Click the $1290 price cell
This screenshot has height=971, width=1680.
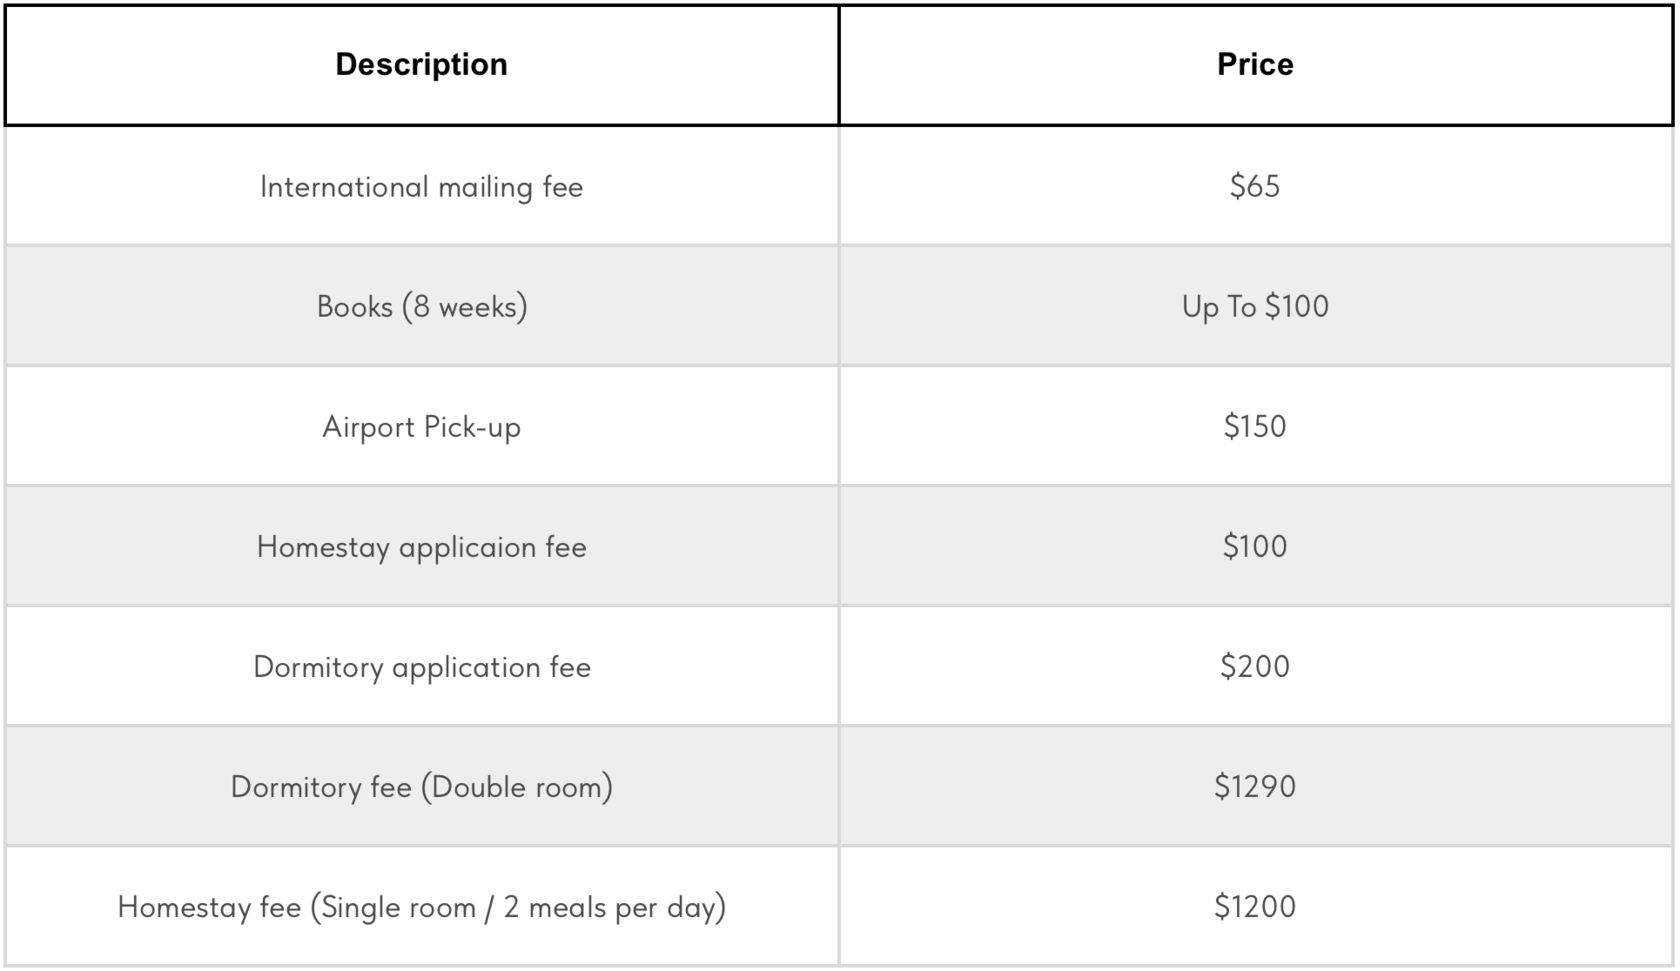click(1255, 786)
